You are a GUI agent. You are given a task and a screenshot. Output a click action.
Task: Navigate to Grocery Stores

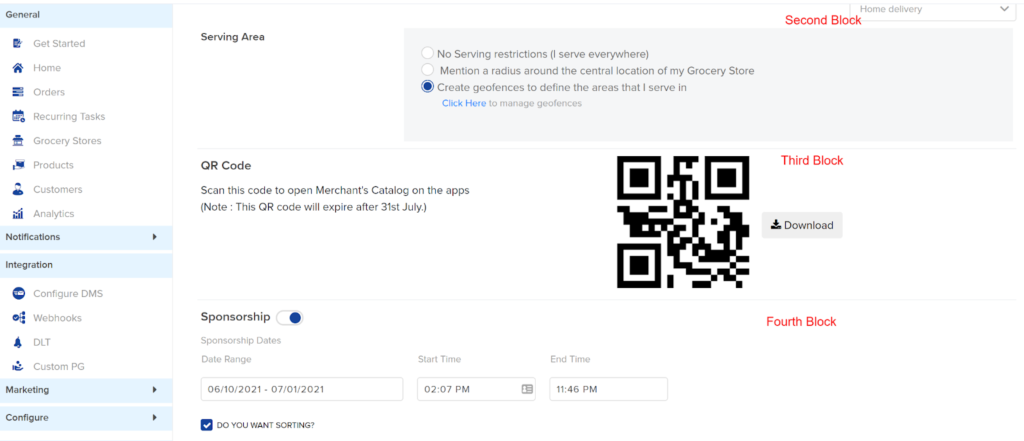(x=67, y=140)
